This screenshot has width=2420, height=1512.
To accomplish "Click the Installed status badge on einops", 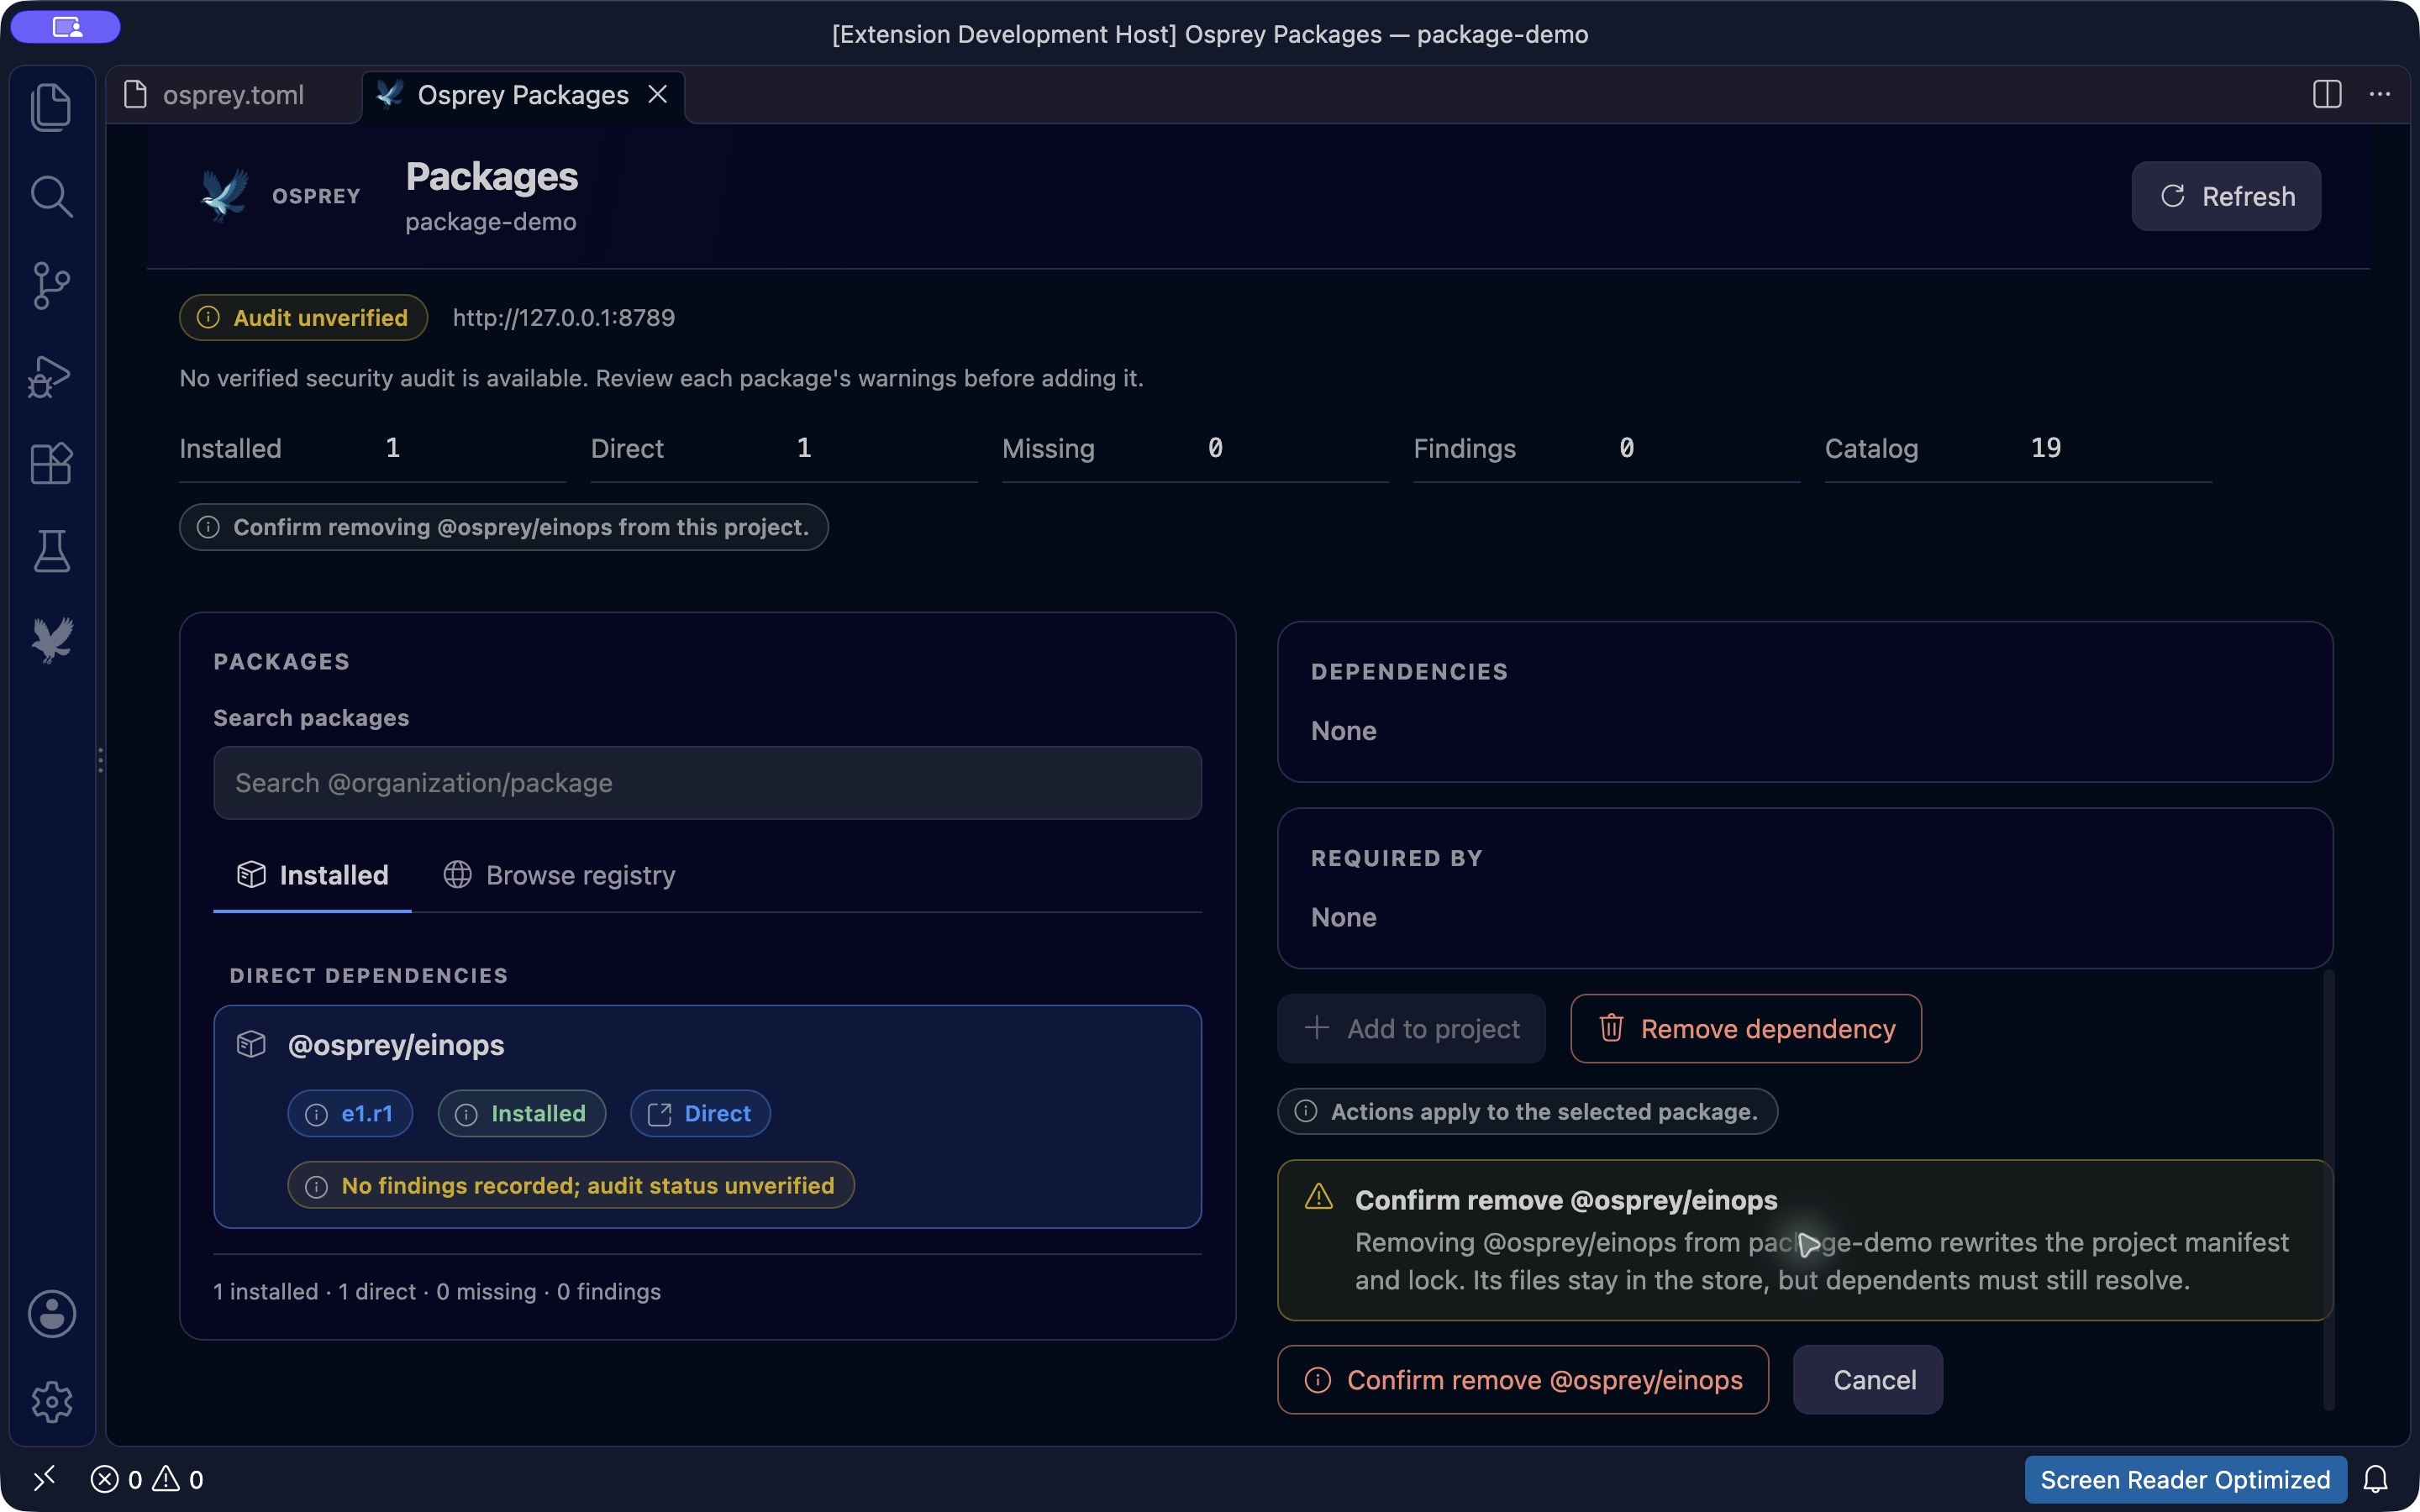I will (521, 1114).
